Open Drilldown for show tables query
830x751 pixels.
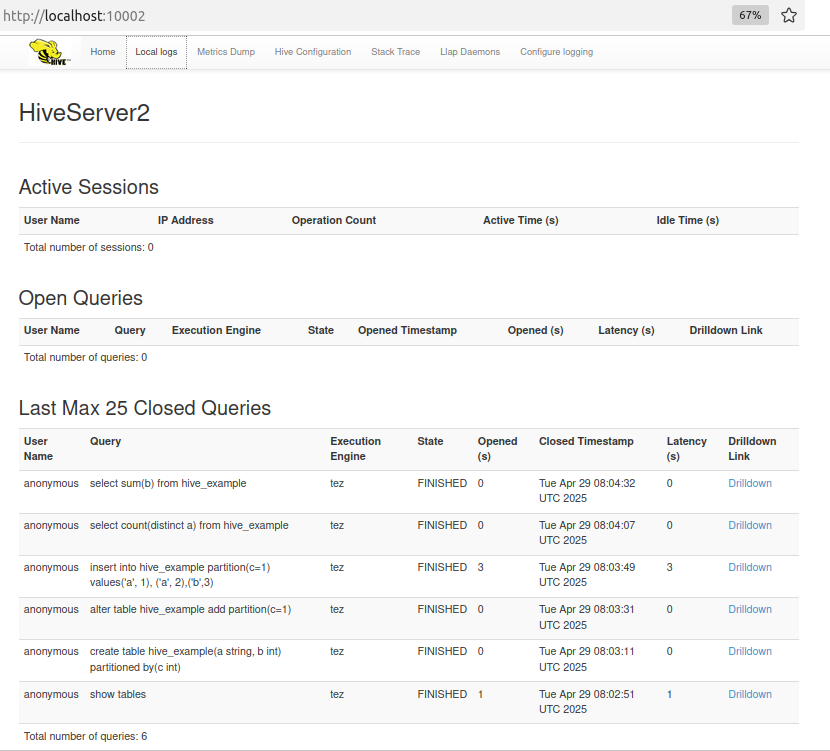click(750, 694)
